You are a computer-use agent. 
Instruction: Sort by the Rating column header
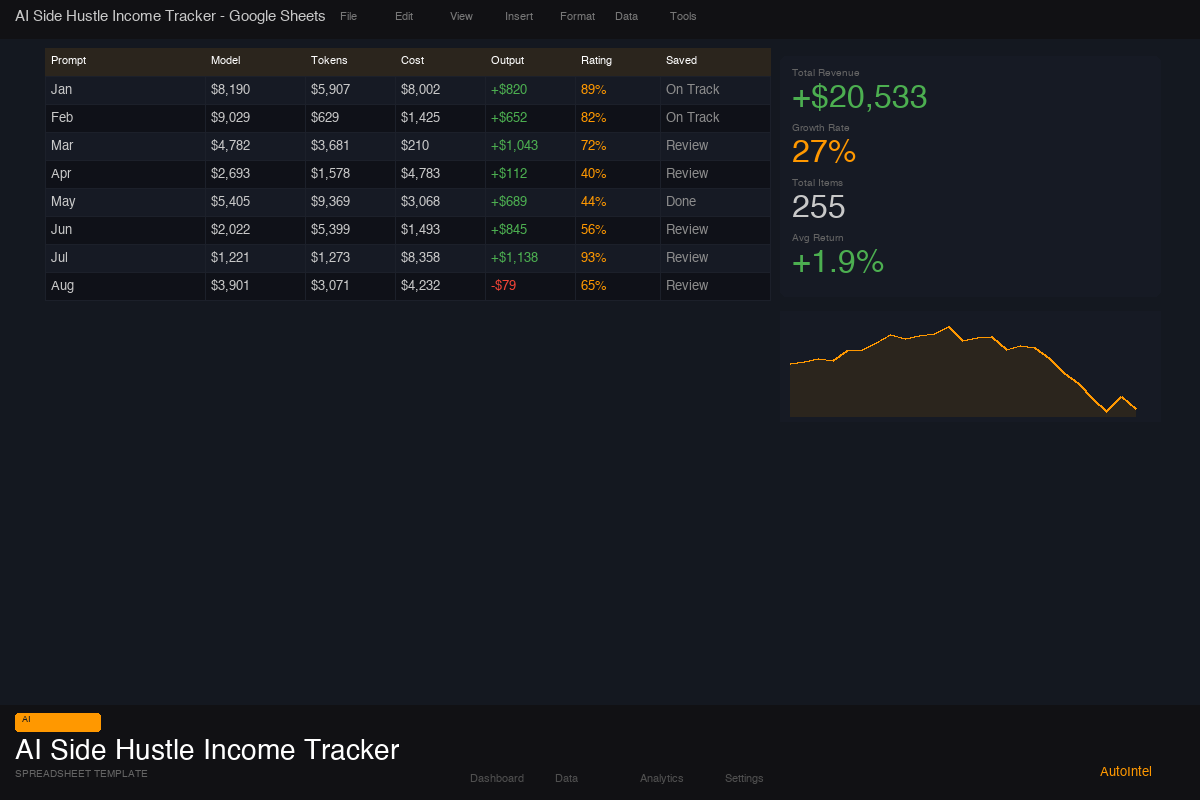coord(596,60)
